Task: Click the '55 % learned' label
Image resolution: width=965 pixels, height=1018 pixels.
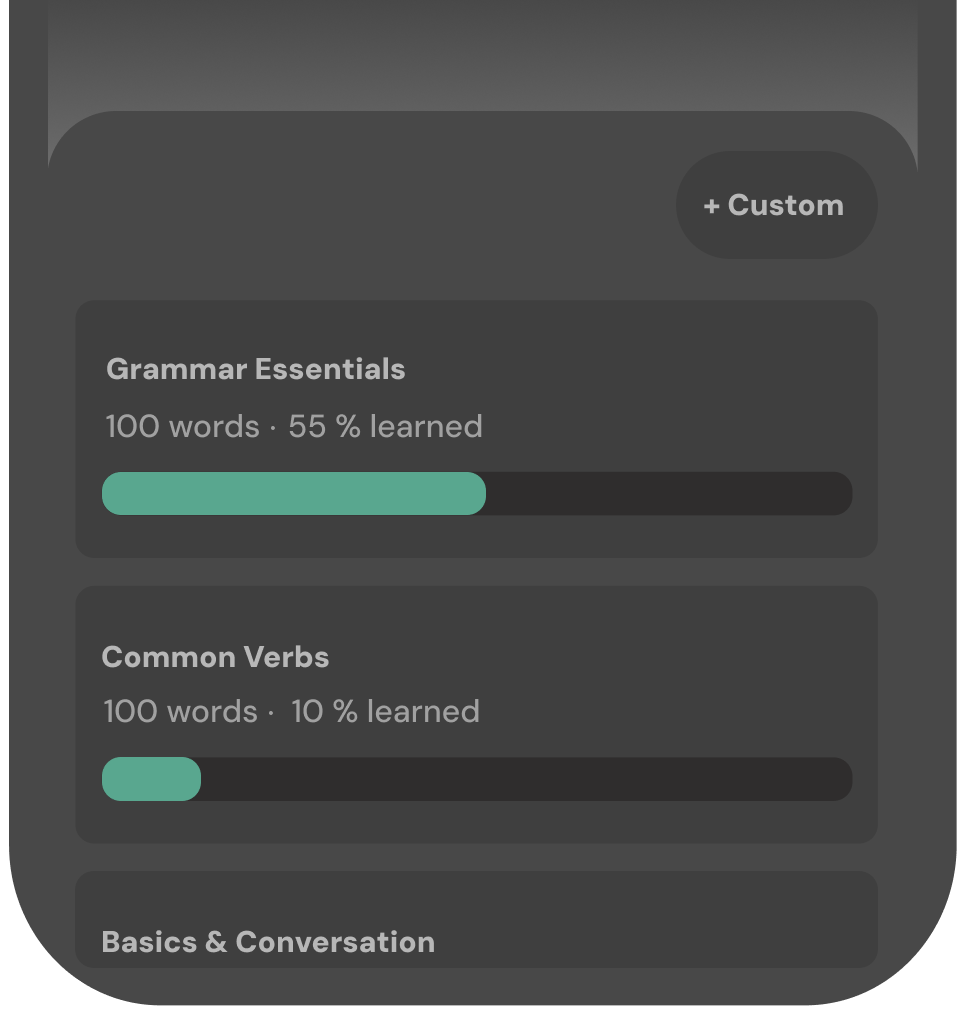Action: pyautogui.click(x=385, y=426)
